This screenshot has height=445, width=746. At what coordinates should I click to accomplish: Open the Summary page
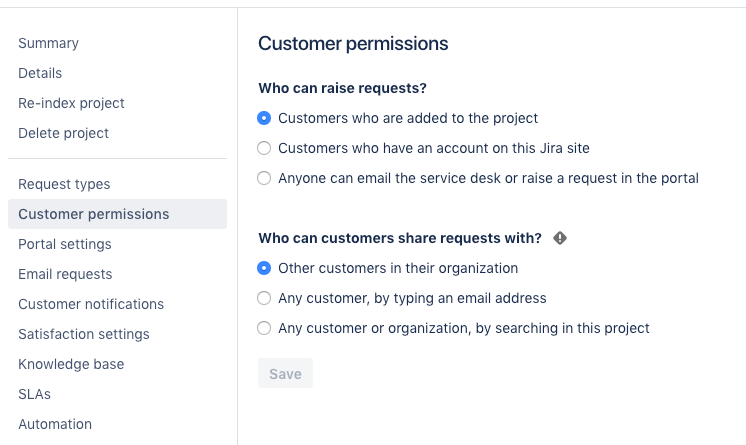pyautogui.click(x=48, y=43)
